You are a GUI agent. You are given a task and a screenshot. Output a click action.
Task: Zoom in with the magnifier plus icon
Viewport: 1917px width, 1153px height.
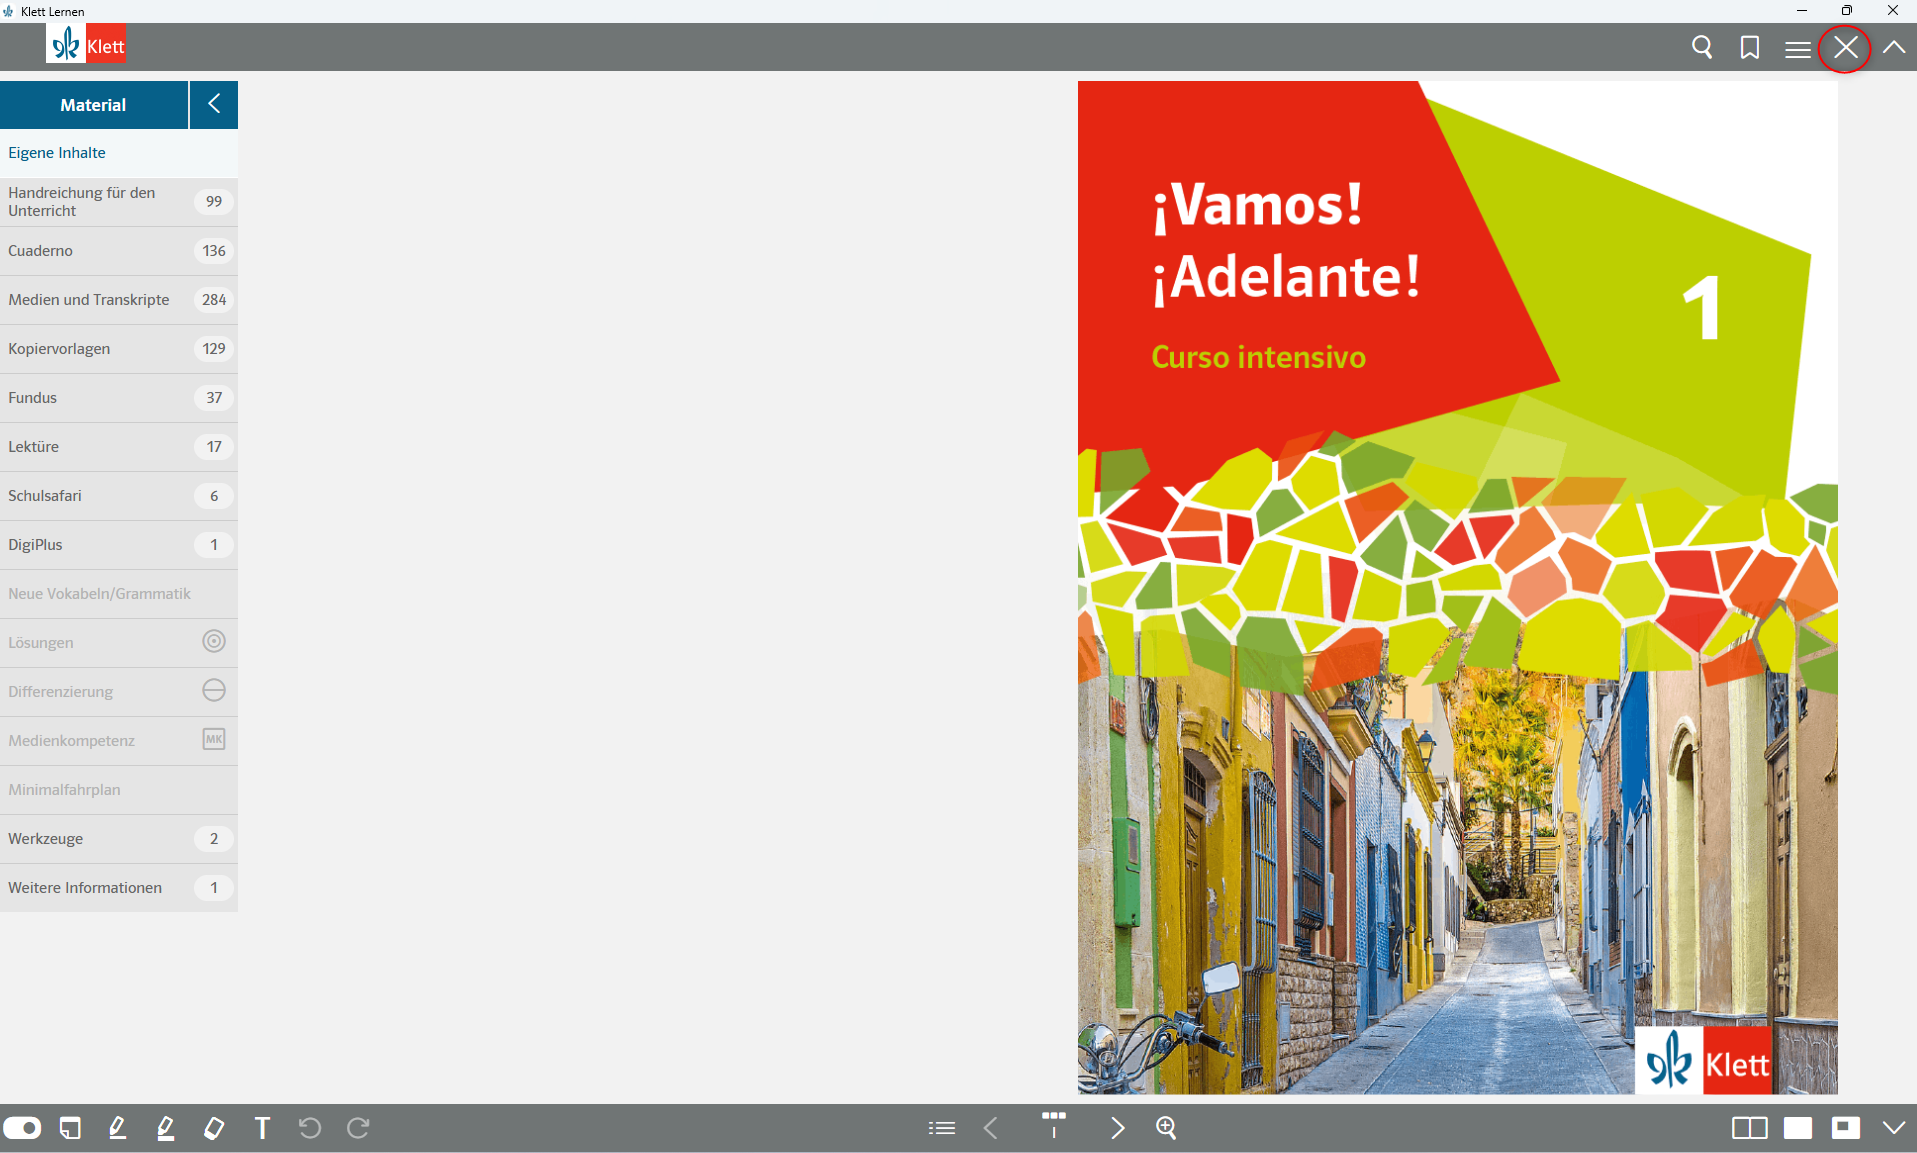coord(1166,1128)
